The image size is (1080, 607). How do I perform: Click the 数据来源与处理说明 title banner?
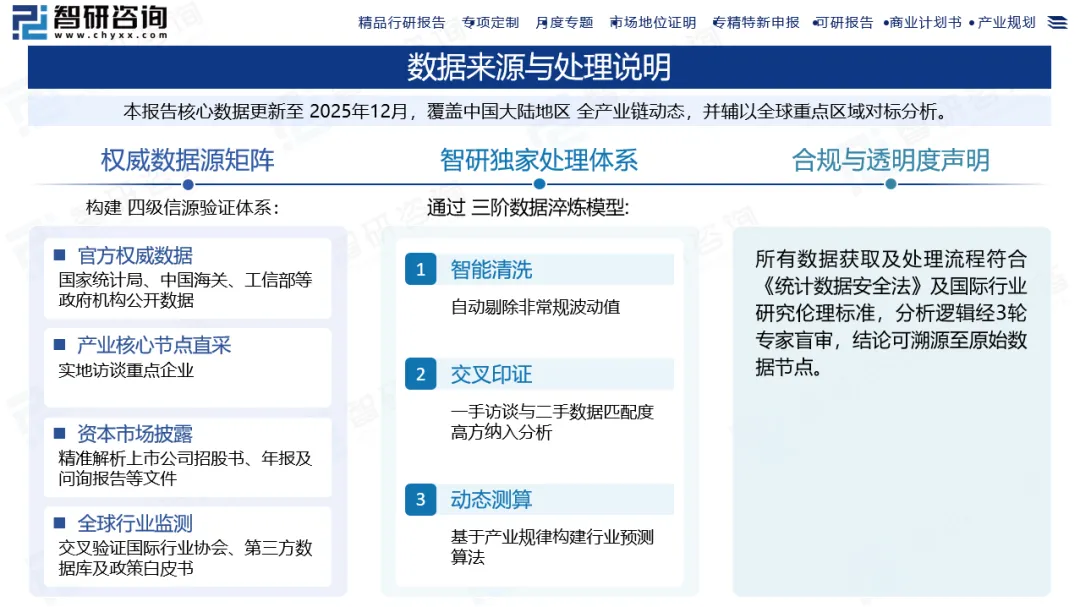tap(540, 68)
